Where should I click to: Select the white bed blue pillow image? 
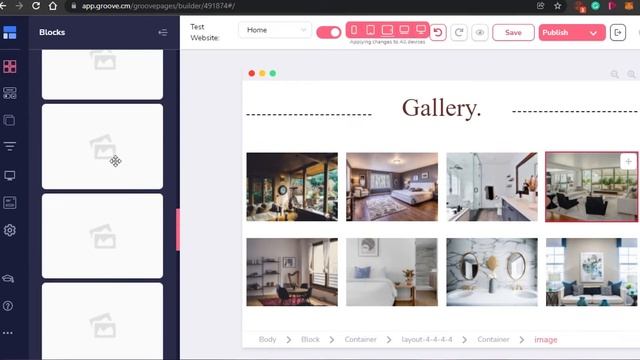point(392,272)
